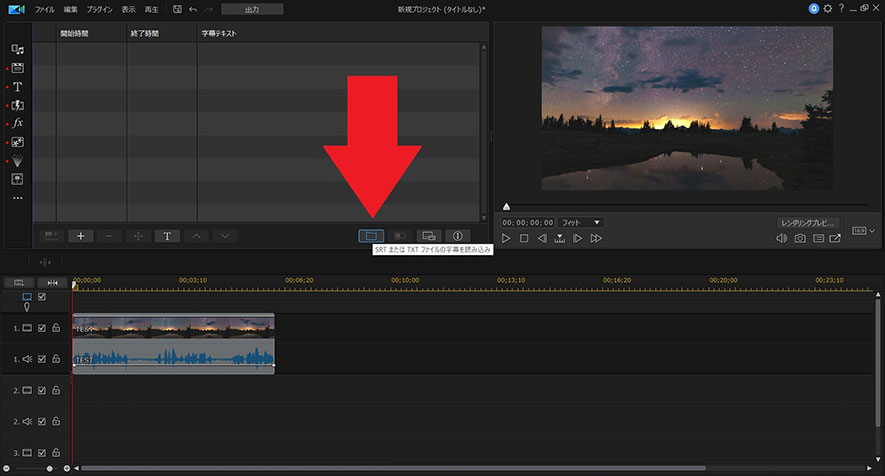Viewport: 885px width, 476px height.
Task: Toggle video track 1 enable checkbox
Action: tap(42, 328)
